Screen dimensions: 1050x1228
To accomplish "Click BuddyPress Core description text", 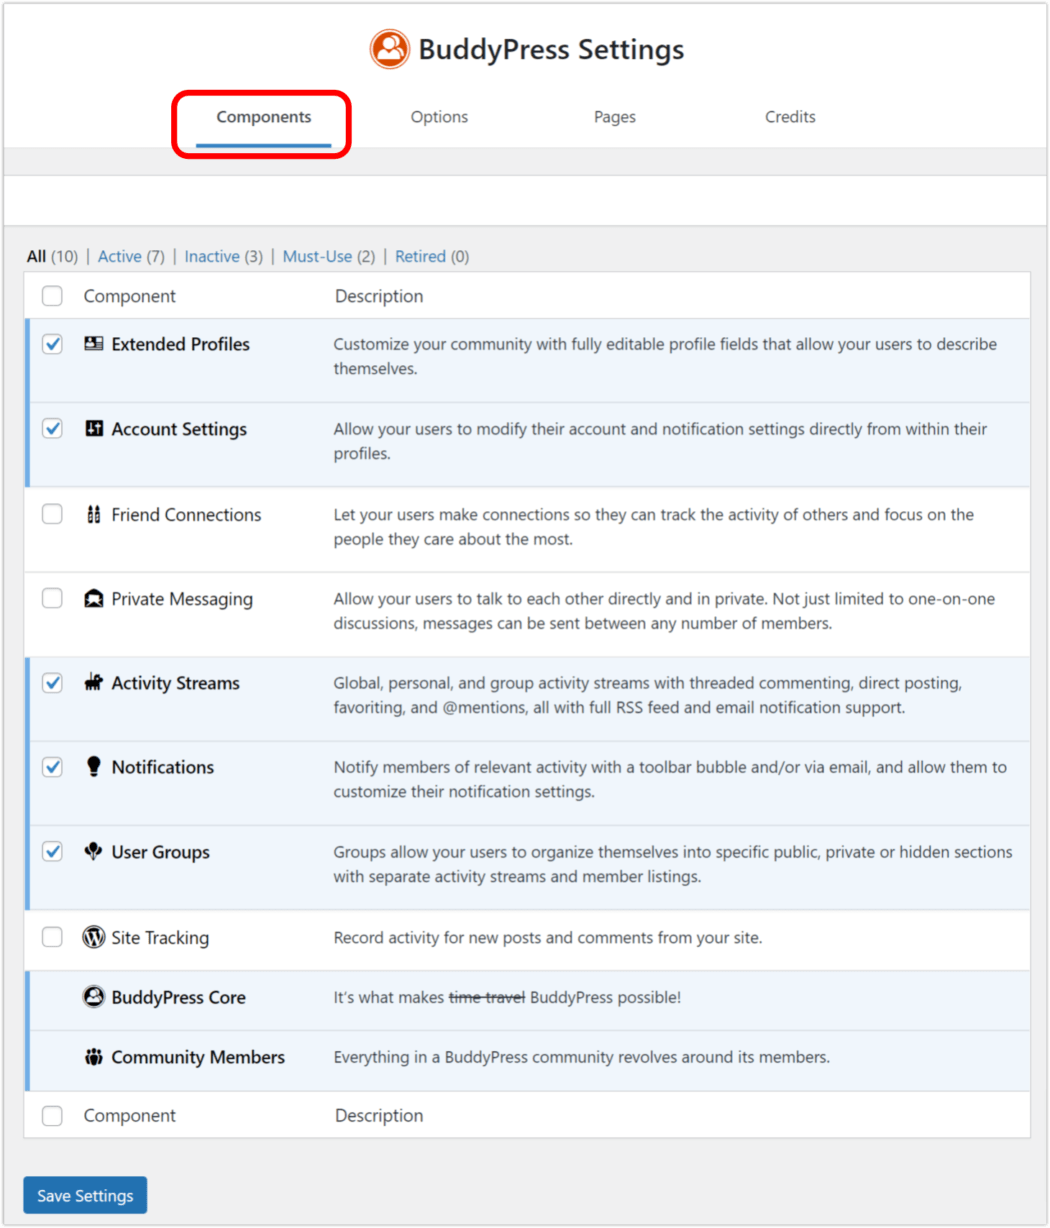I will point(507,997).
